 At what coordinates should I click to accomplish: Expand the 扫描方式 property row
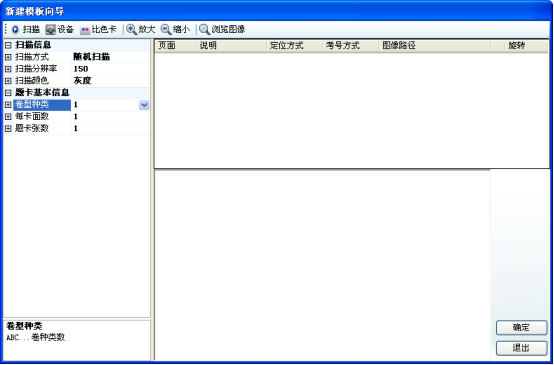(8, 57)
